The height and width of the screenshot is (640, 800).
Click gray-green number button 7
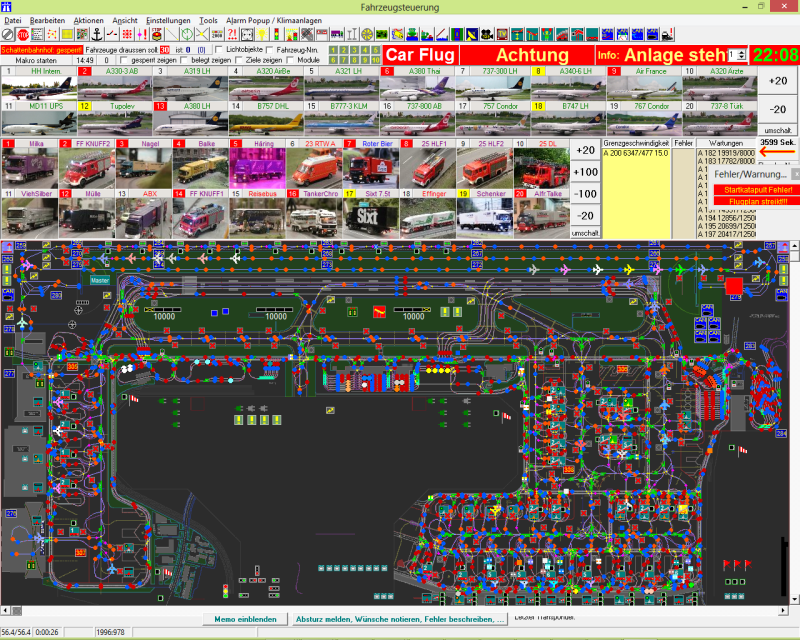(343, 60)
